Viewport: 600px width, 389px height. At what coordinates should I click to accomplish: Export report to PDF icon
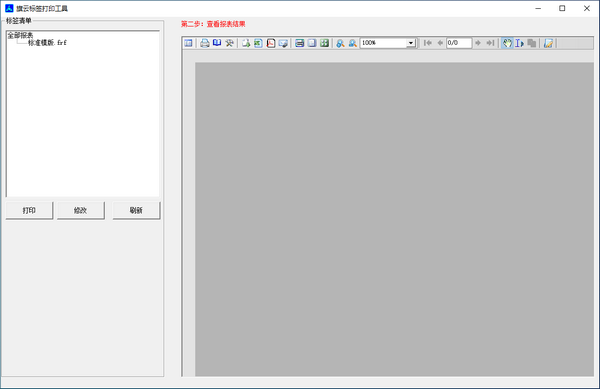271,43
